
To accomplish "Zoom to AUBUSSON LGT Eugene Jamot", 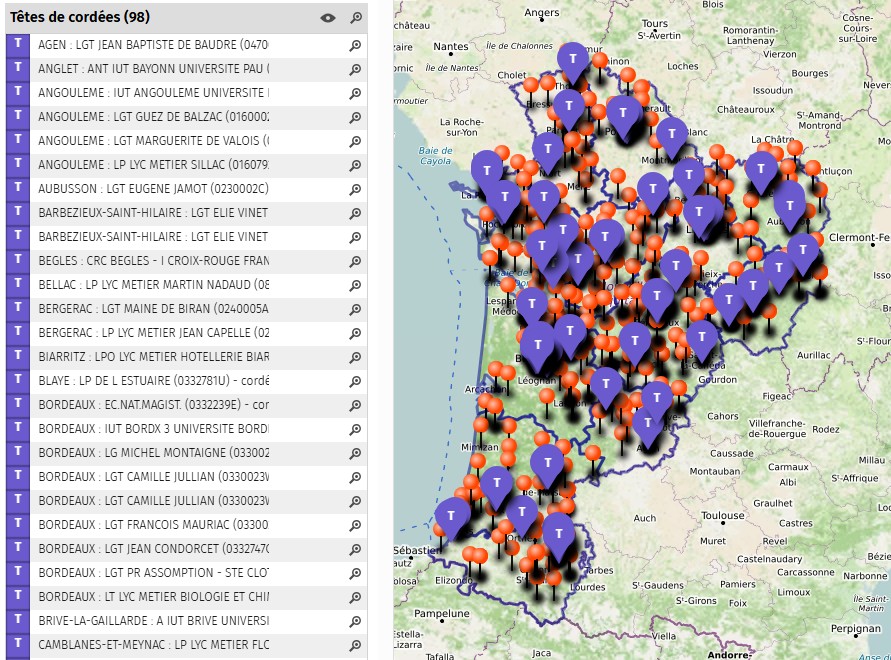I will click(355, 190).
